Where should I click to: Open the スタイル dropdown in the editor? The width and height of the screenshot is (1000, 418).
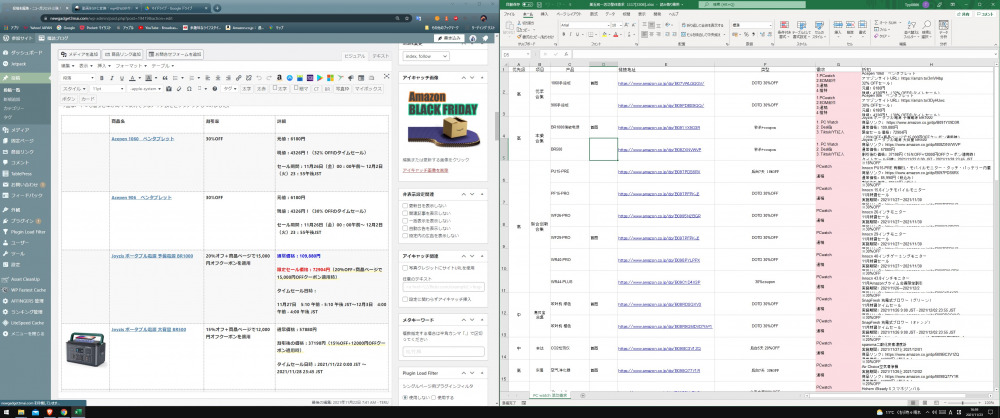74,89
